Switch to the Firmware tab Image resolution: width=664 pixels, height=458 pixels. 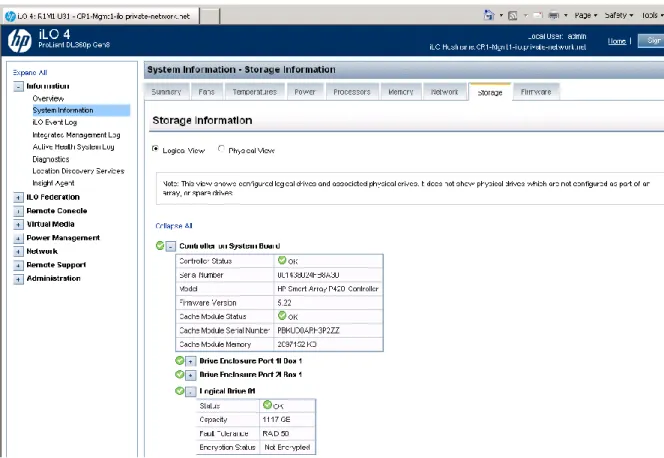536,92
